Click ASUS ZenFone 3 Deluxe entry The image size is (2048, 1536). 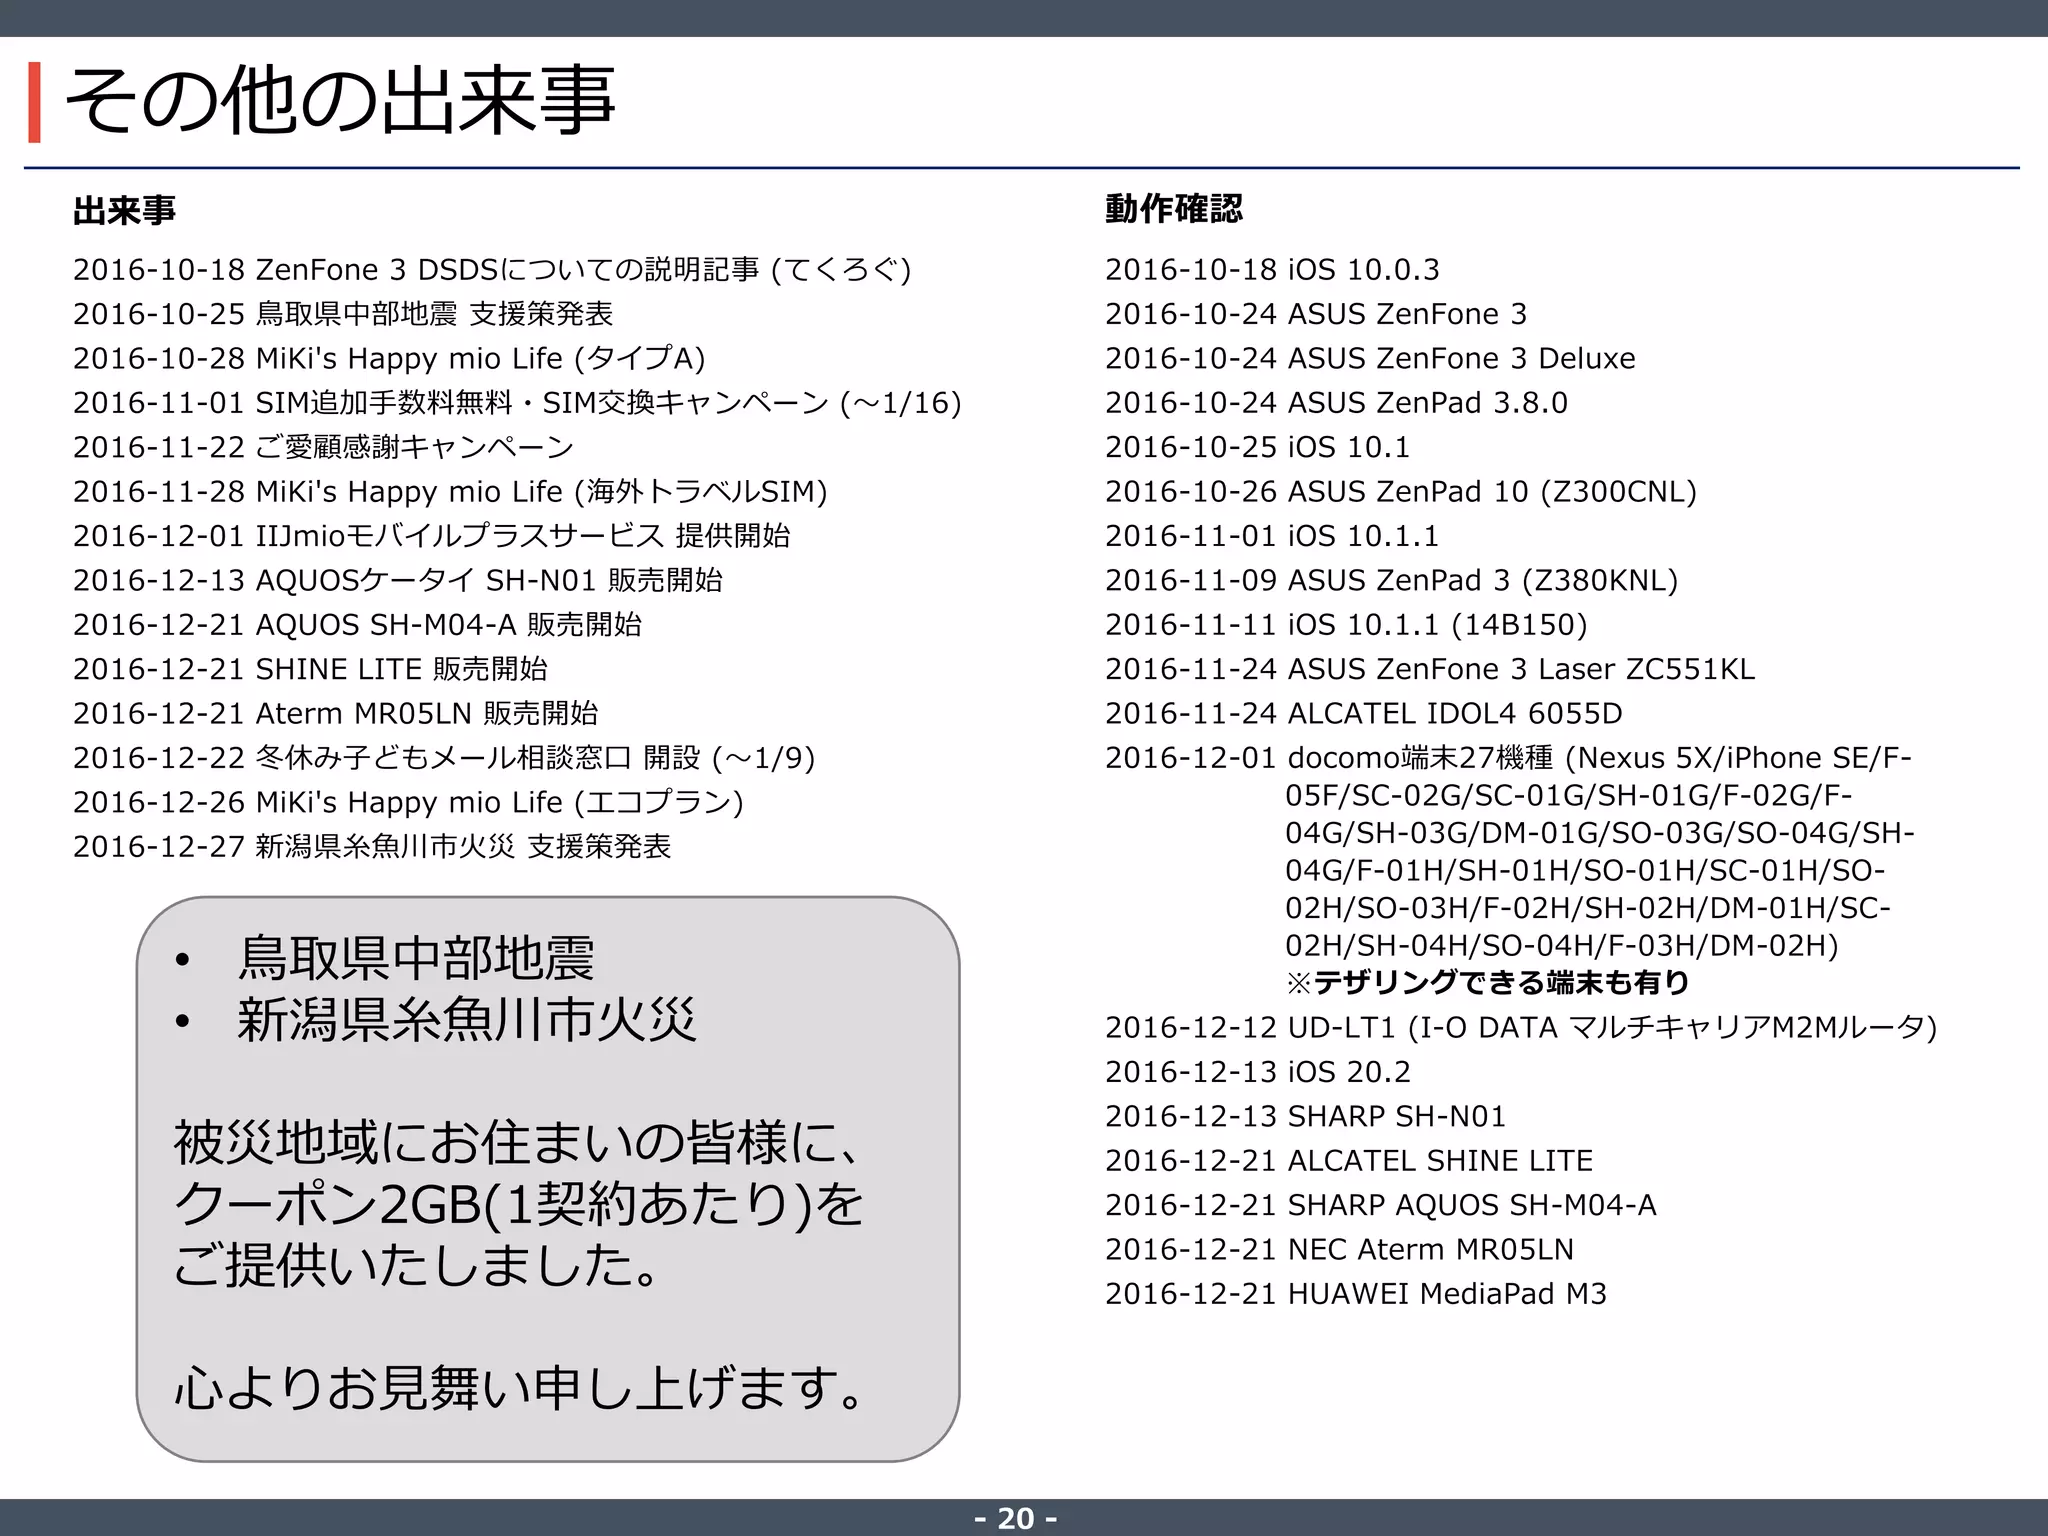[1370, 358]
